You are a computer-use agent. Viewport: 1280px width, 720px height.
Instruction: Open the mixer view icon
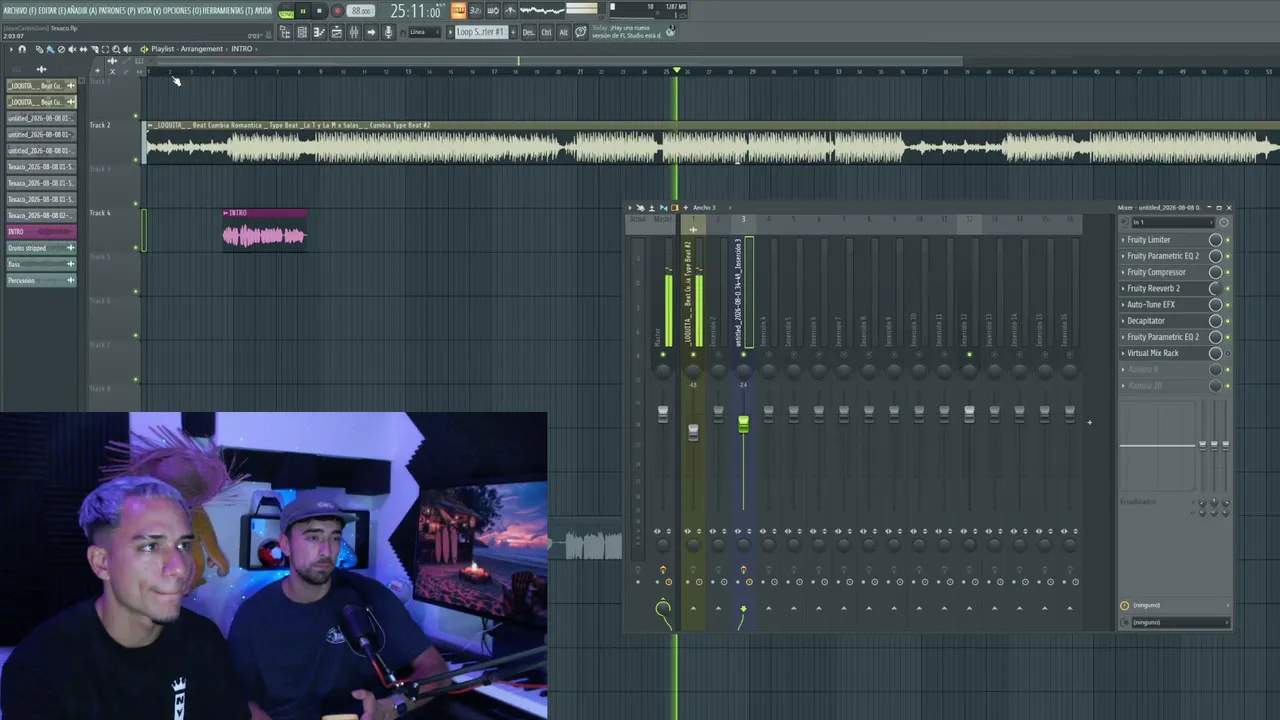pos(353,32)
